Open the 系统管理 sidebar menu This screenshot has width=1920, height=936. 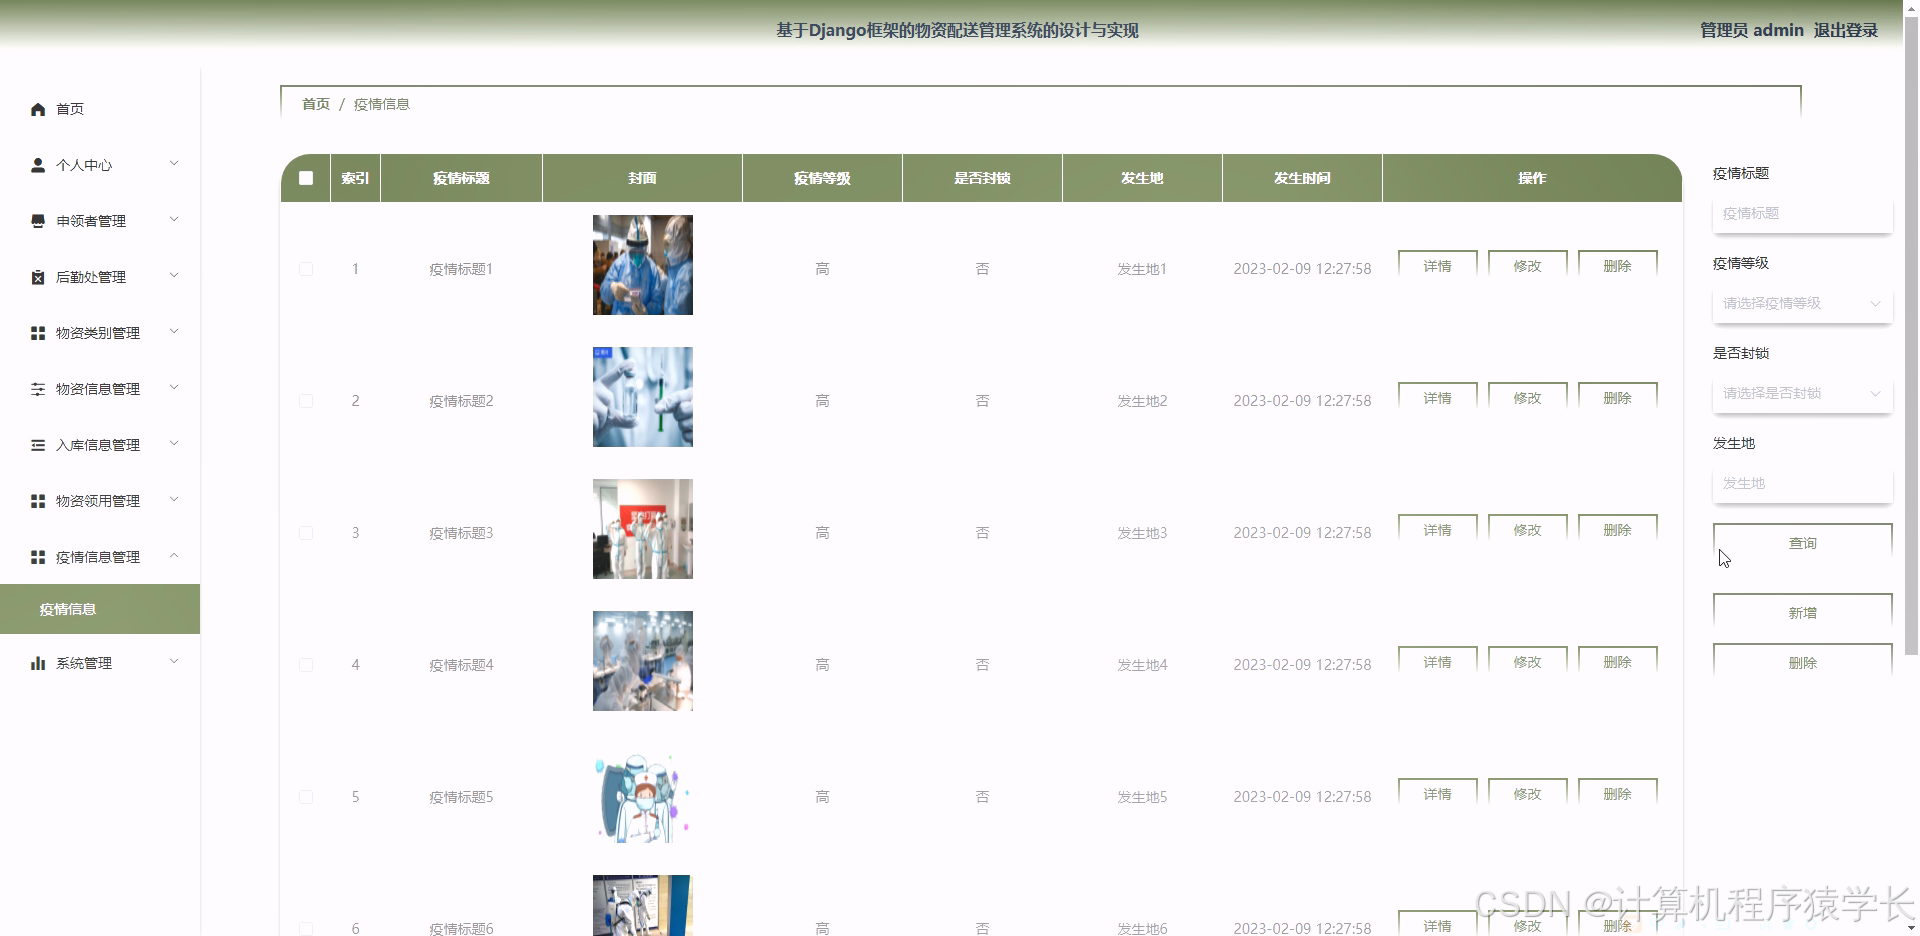(x=100, y=663)
